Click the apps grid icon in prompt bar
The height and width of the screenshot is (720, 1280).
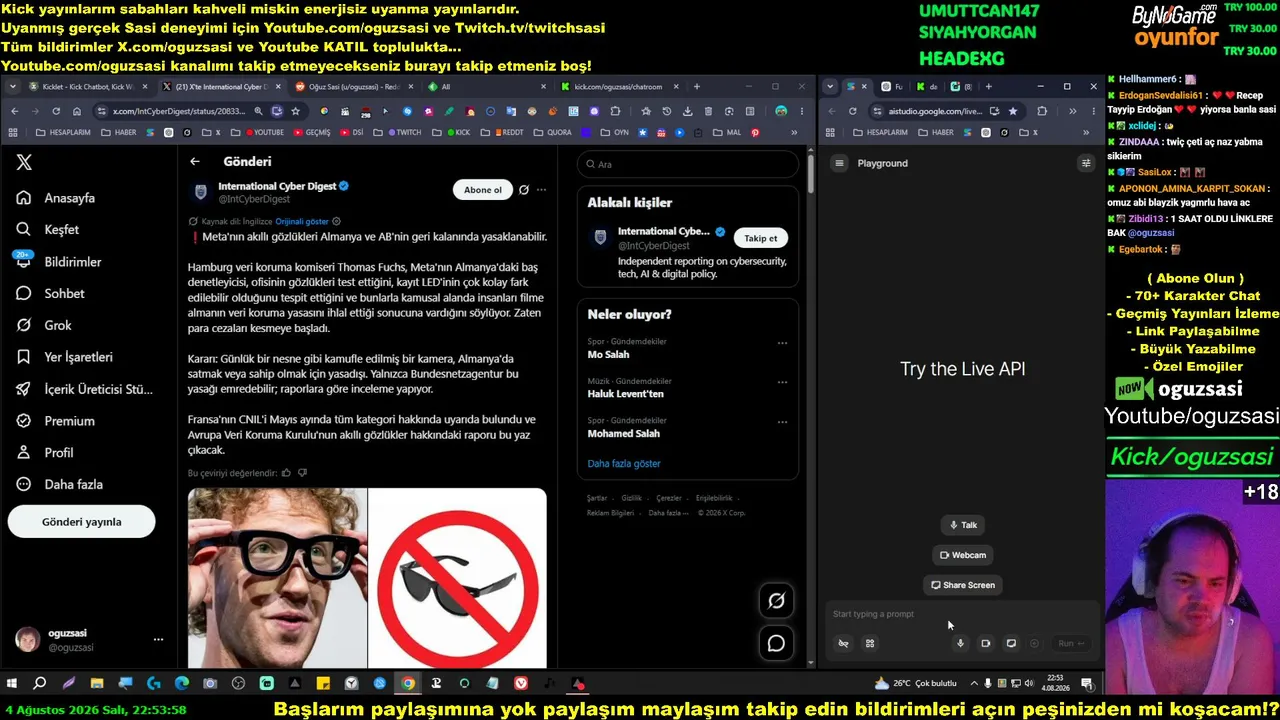pos(870,643)
